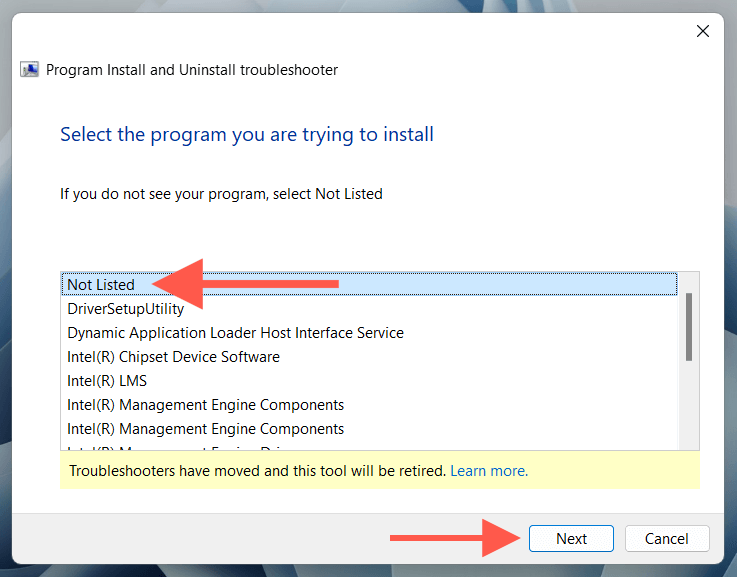Select Dynamic Application Loader Host Interface Service
This screenshot has height=577, width=737.
point(235,333)
